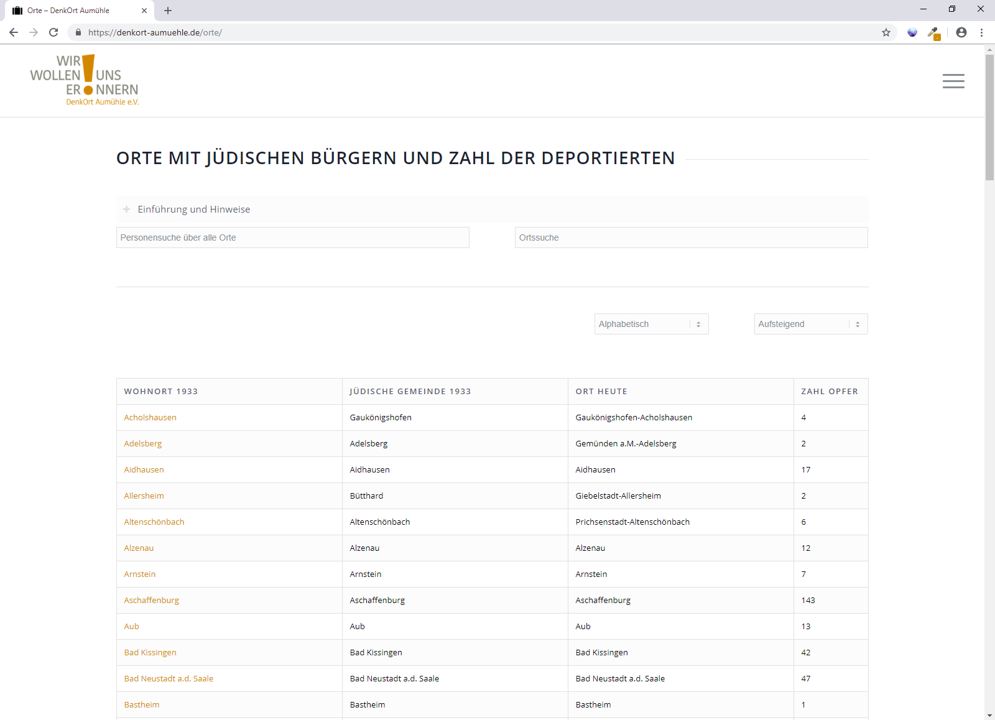Expand Einführung und Hinweise section

coord(193,209)
